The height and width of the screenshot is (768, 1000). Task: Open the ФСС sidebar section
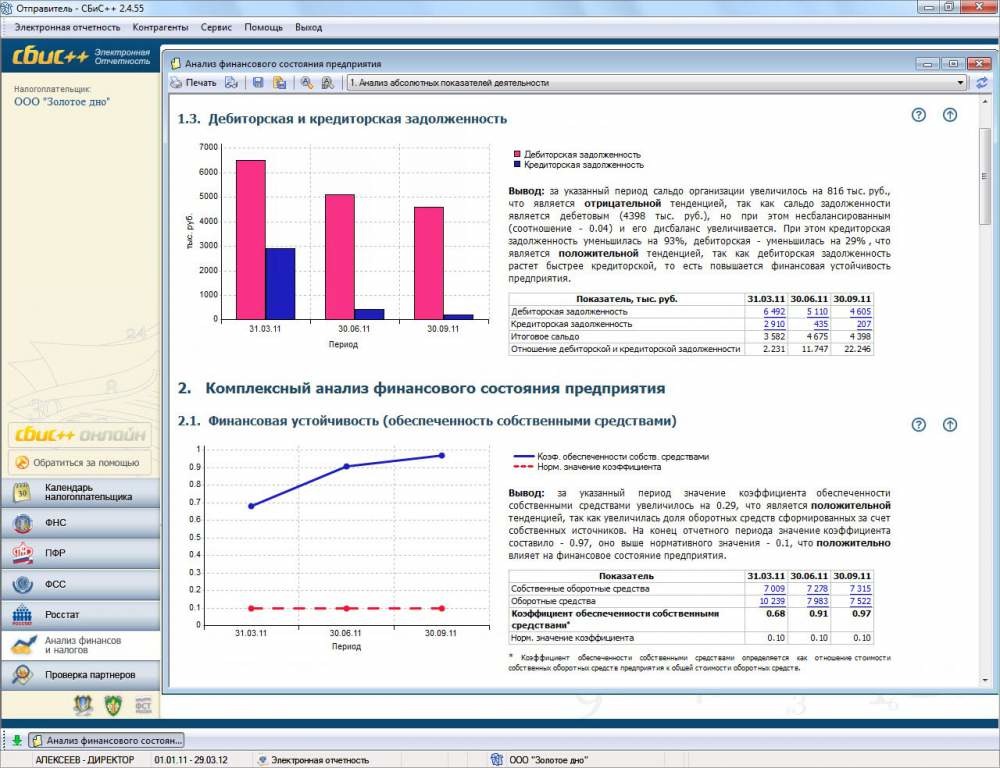click(x=80, y=584)
